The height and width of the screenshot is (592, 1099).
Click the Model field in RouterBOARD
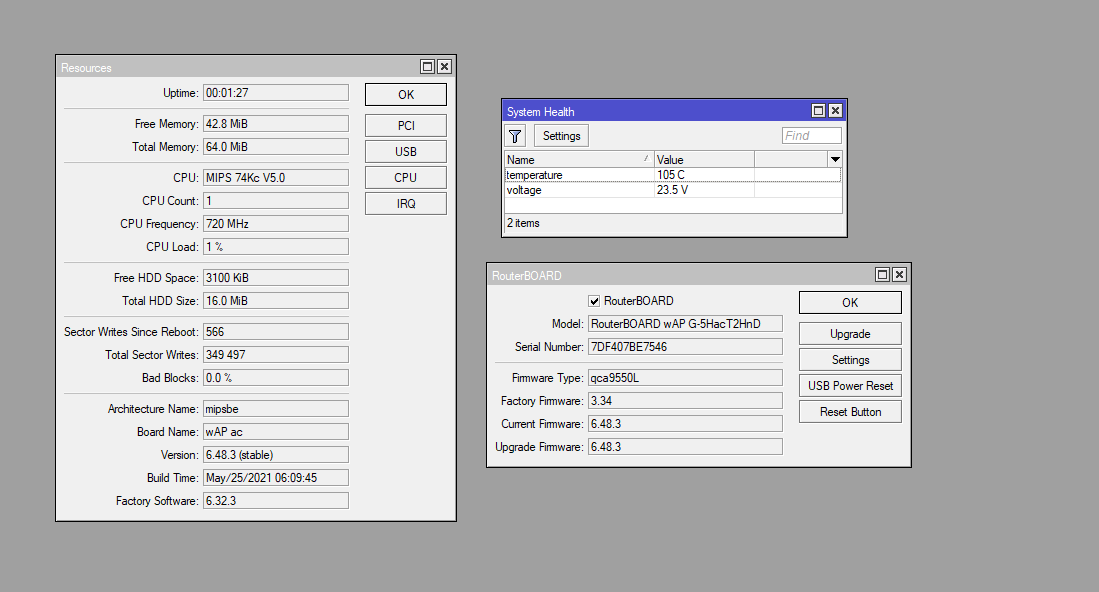coord(685,324)
